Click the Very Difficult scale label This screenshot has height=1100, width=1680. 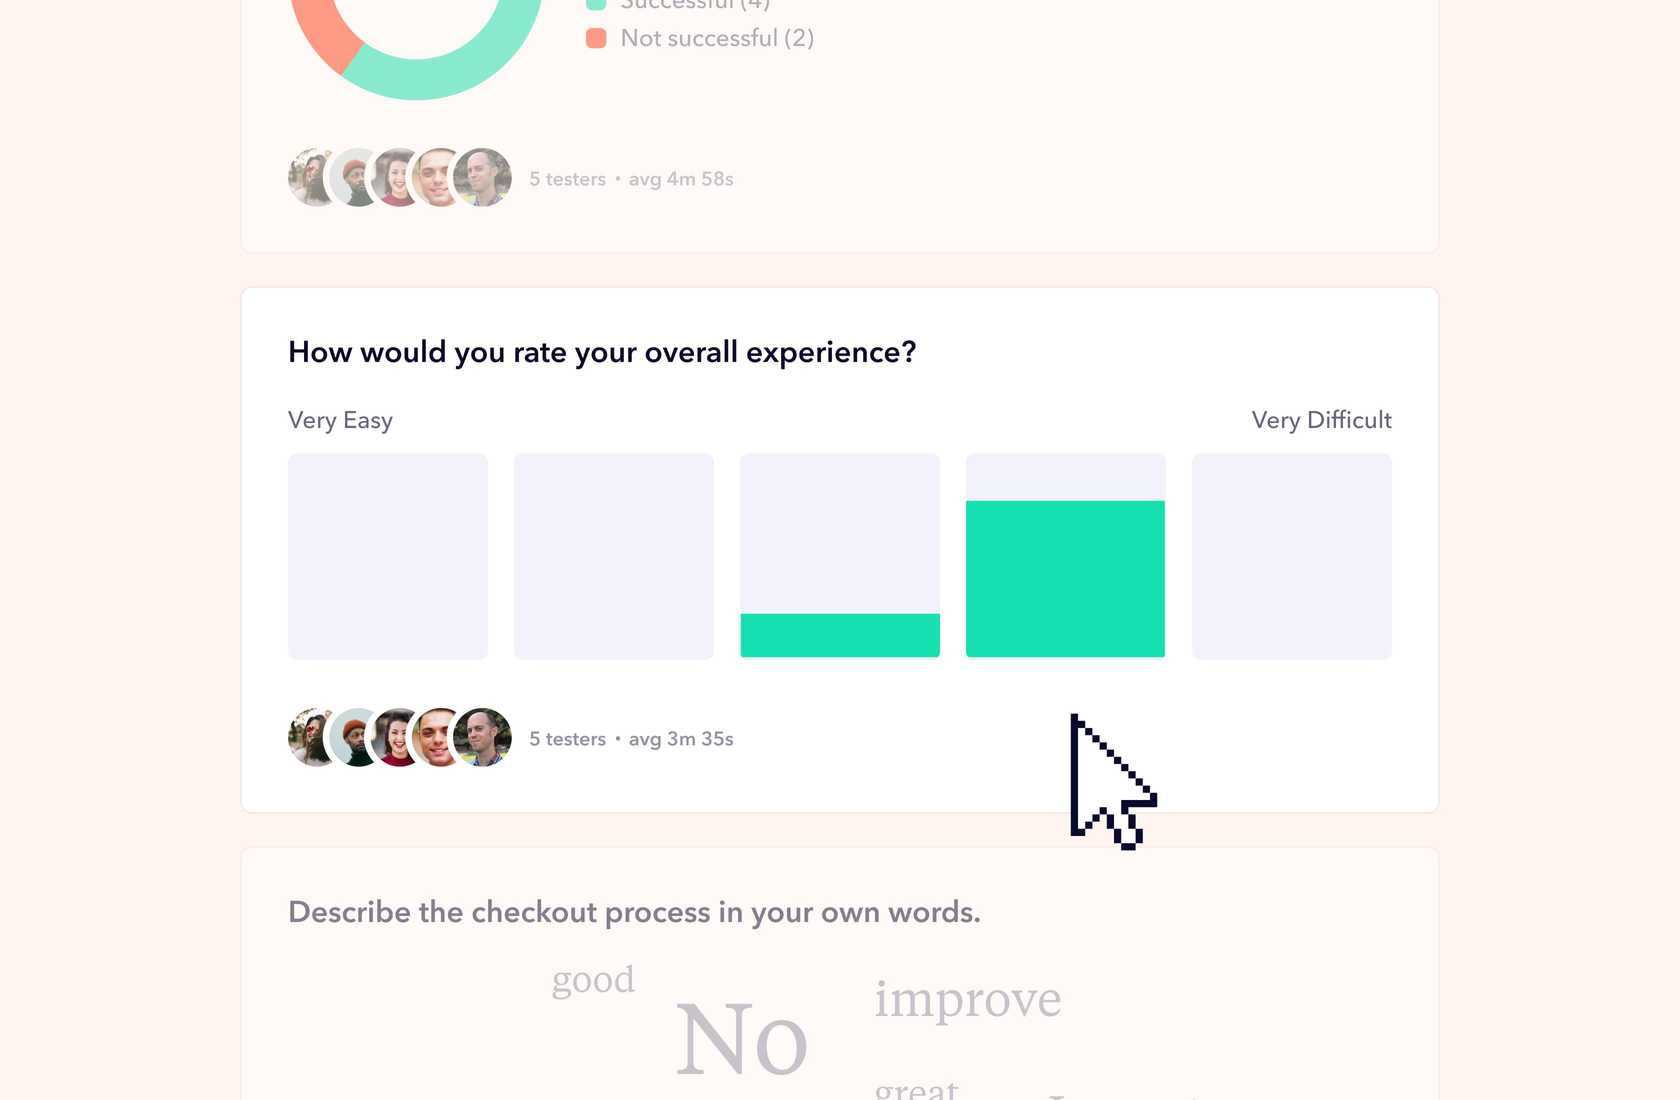(x=1322, y=420)
